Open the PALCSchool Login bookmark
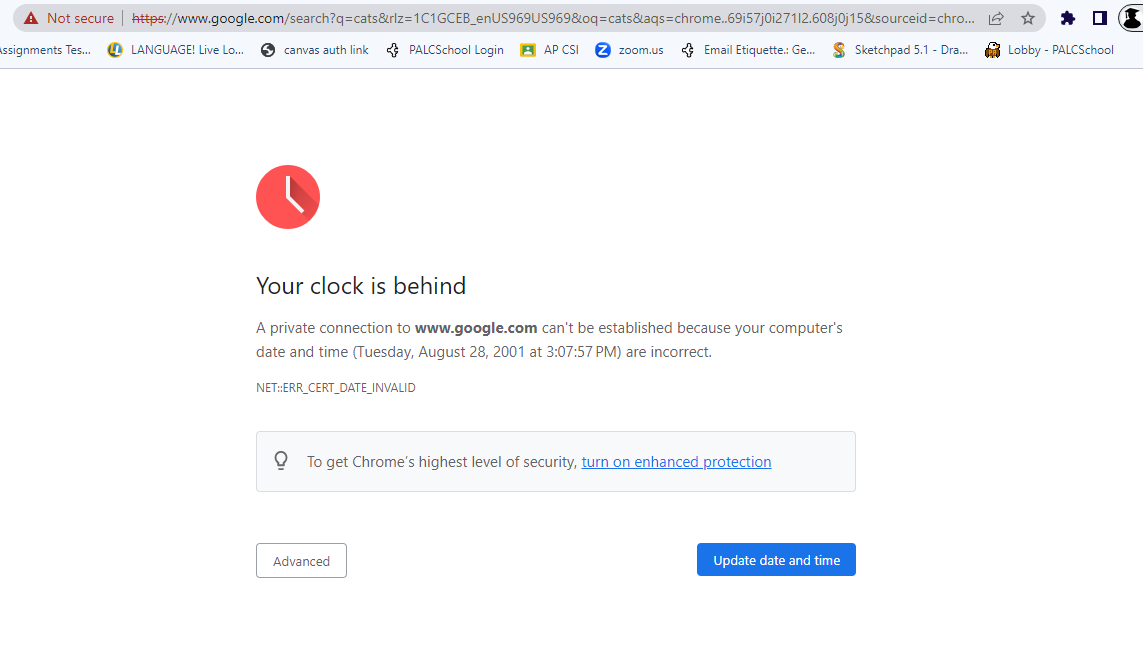 (445, 50)
